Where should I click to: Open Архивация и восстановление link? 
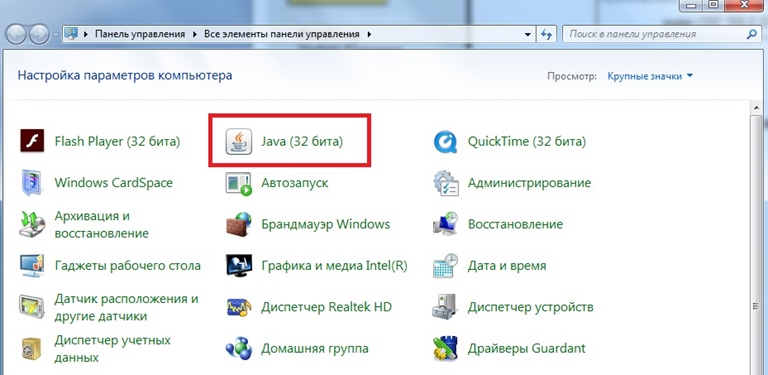tap(101, 224)
